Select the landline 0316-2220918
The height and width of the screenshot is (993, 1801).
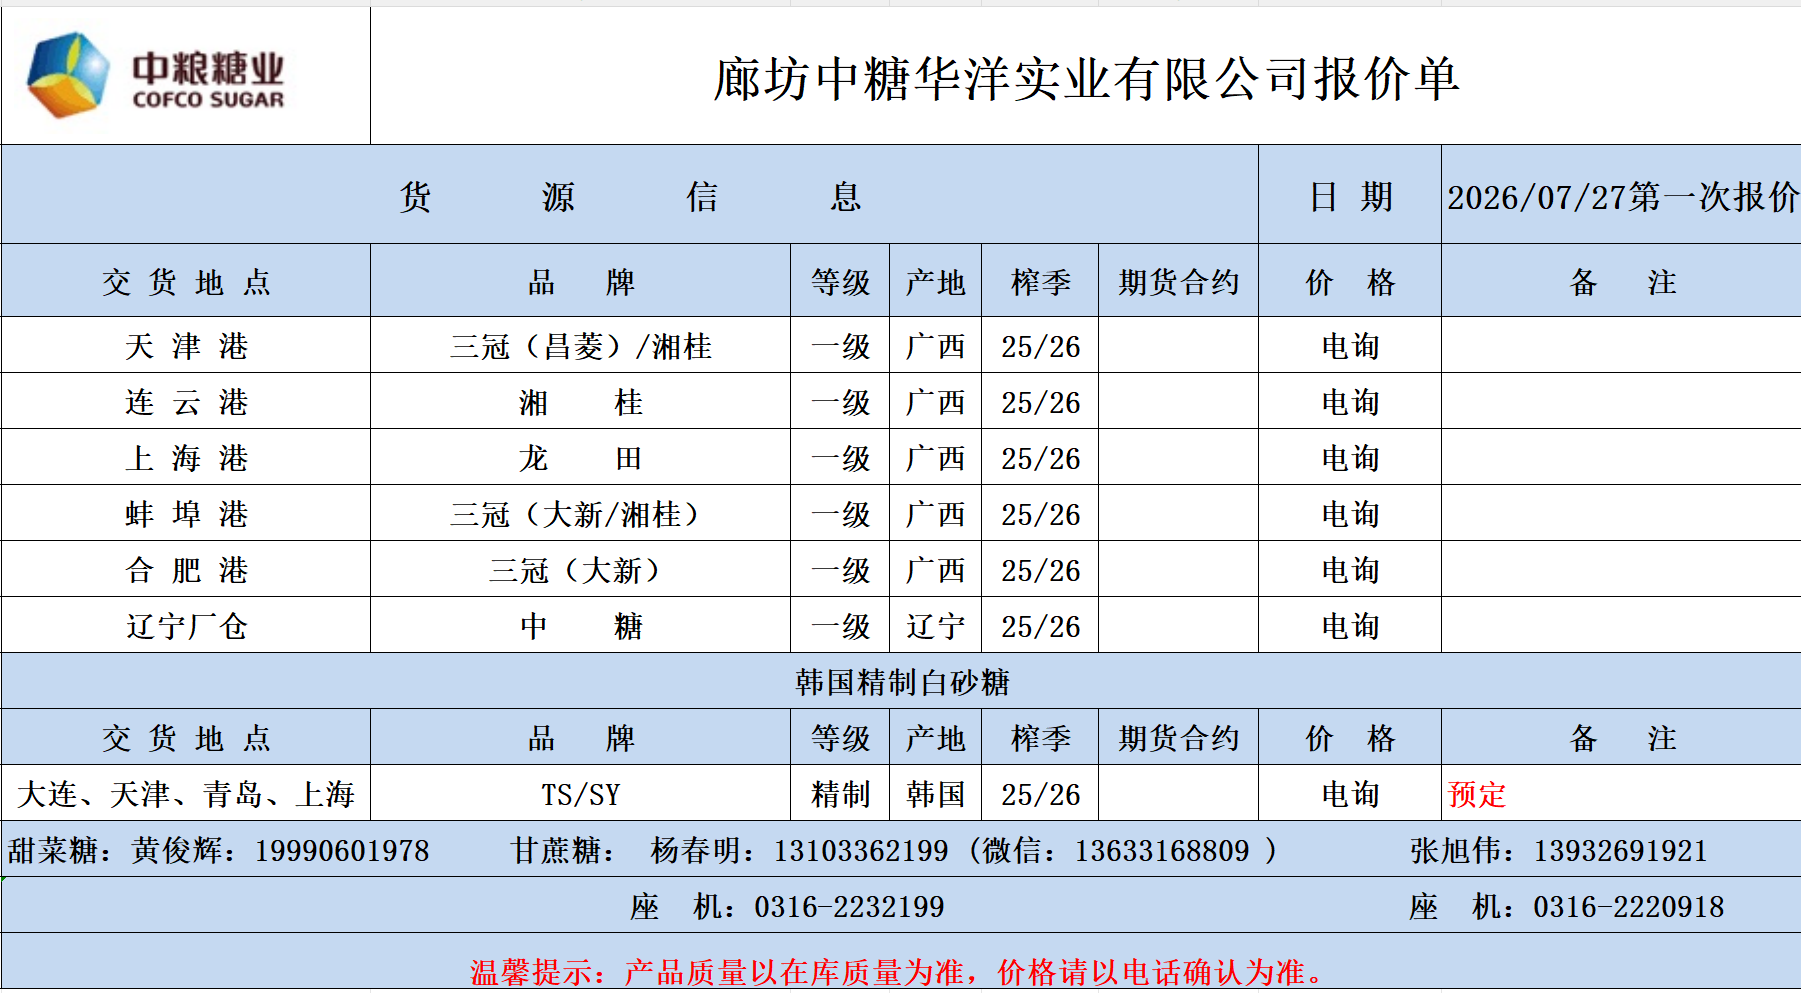[1566, 906]
